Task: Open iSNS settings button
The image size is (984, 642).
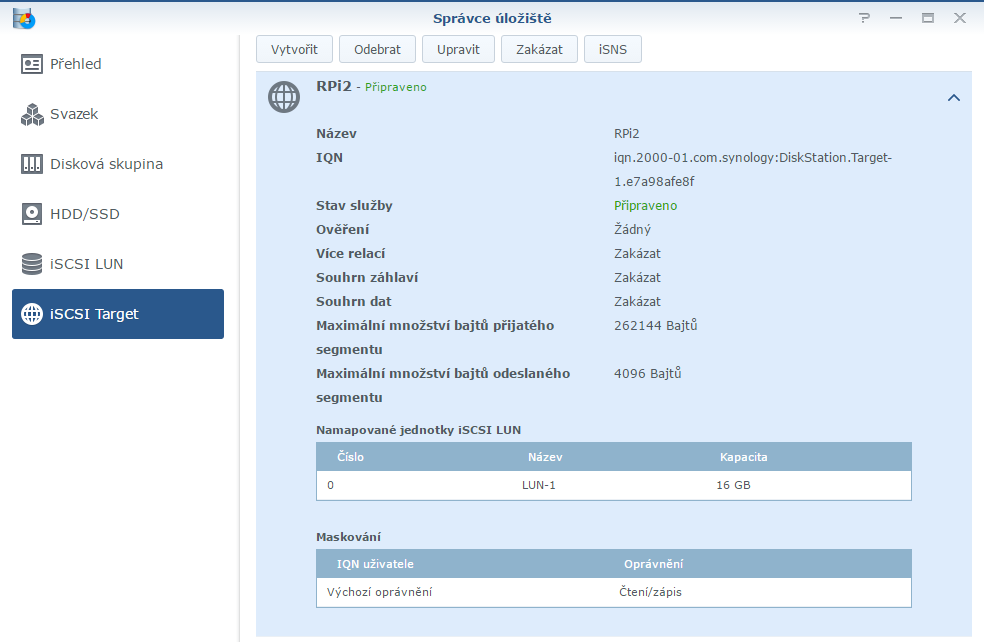Action: [x=612, y=49]
